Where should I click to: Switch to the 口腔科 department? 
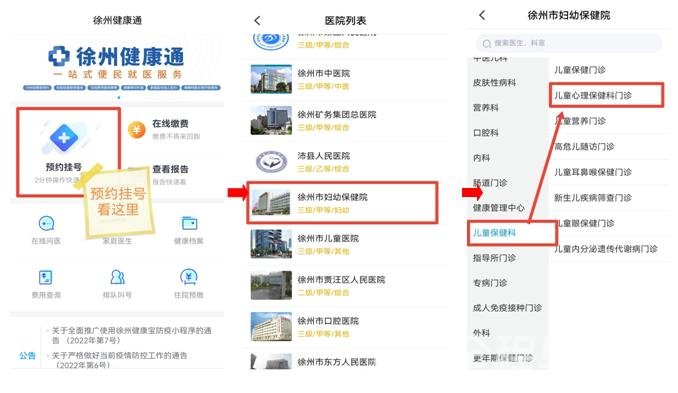coord(486,133)
